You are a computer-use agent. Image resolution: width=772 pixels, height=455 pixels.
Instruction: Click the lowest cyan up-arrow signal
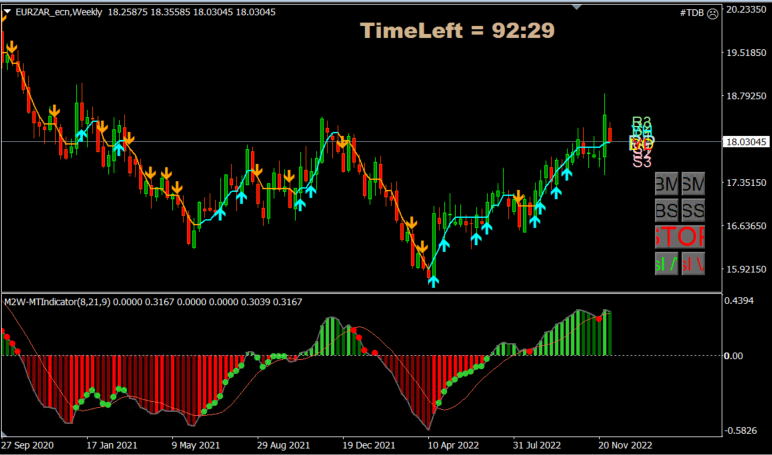433,280
